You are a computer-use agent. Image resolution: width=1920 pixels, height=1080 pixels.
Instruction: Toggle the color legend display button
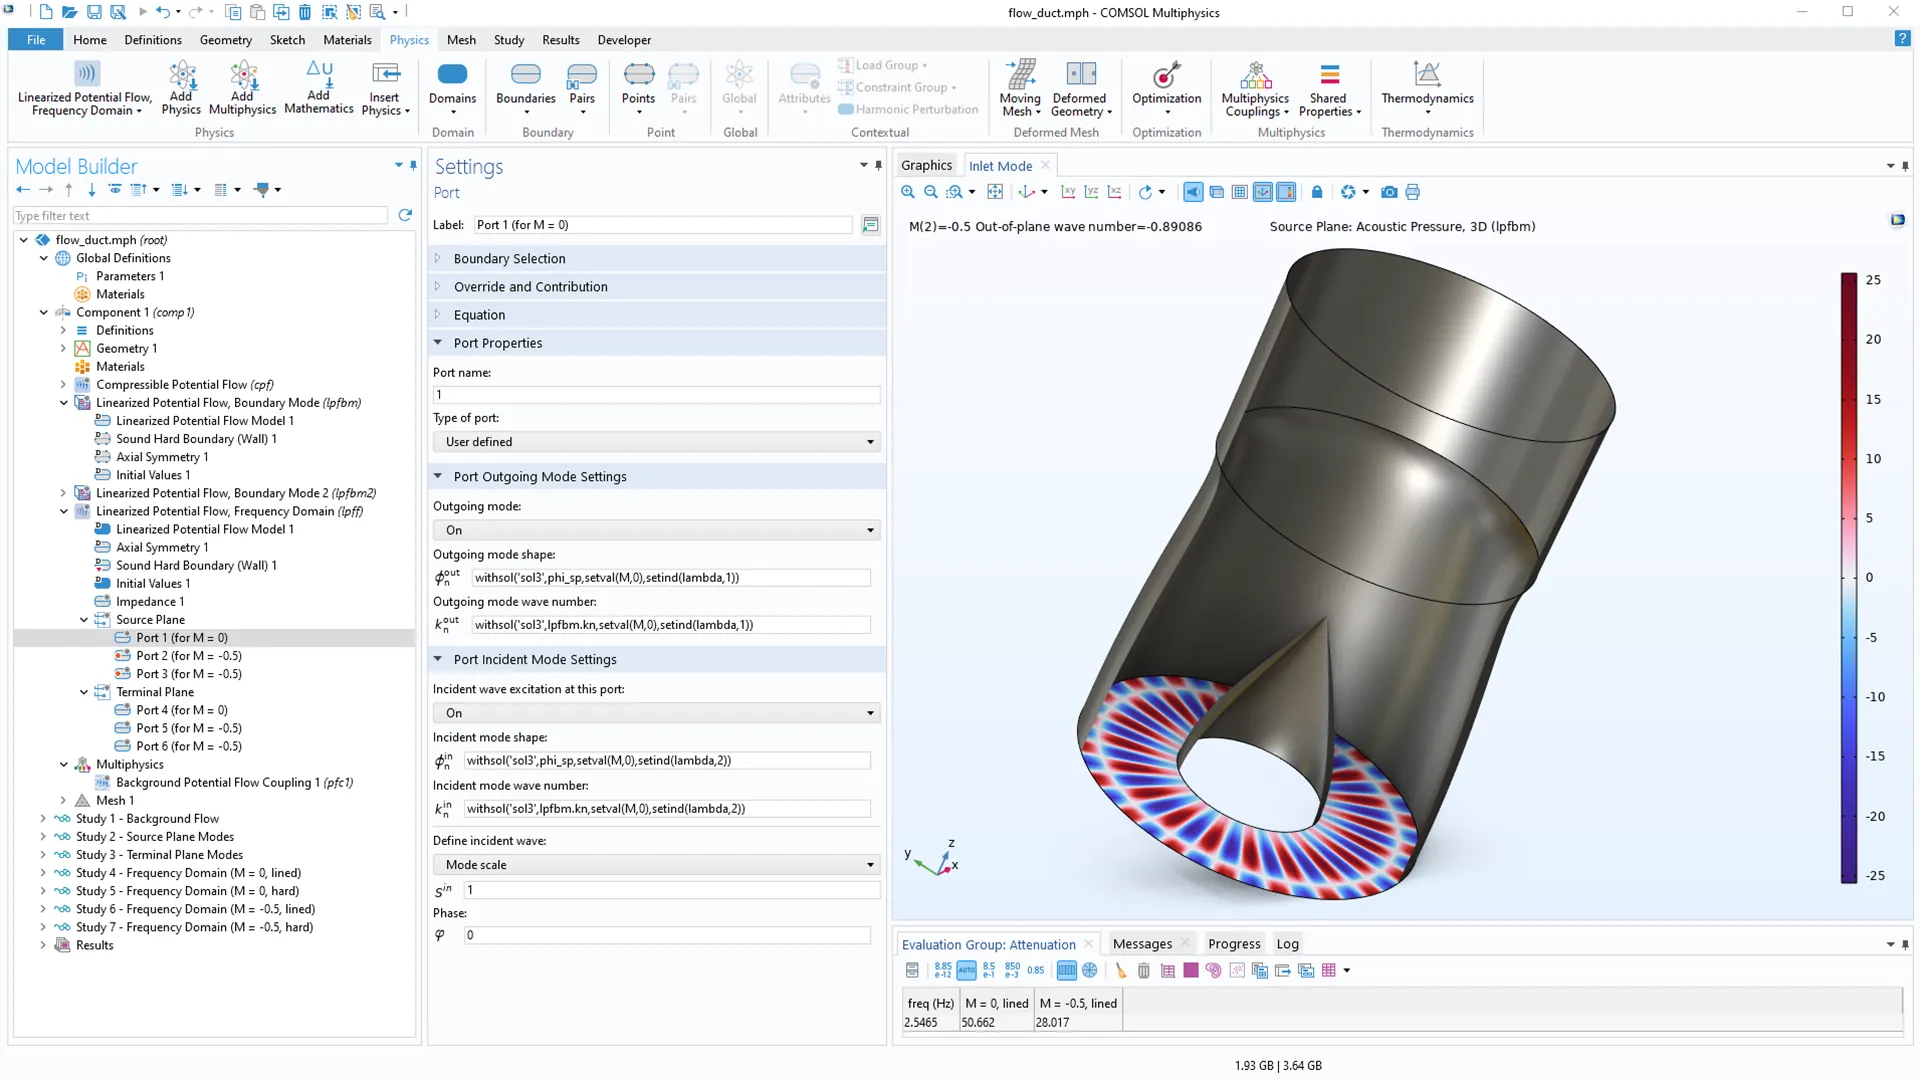coord(1286,192)
